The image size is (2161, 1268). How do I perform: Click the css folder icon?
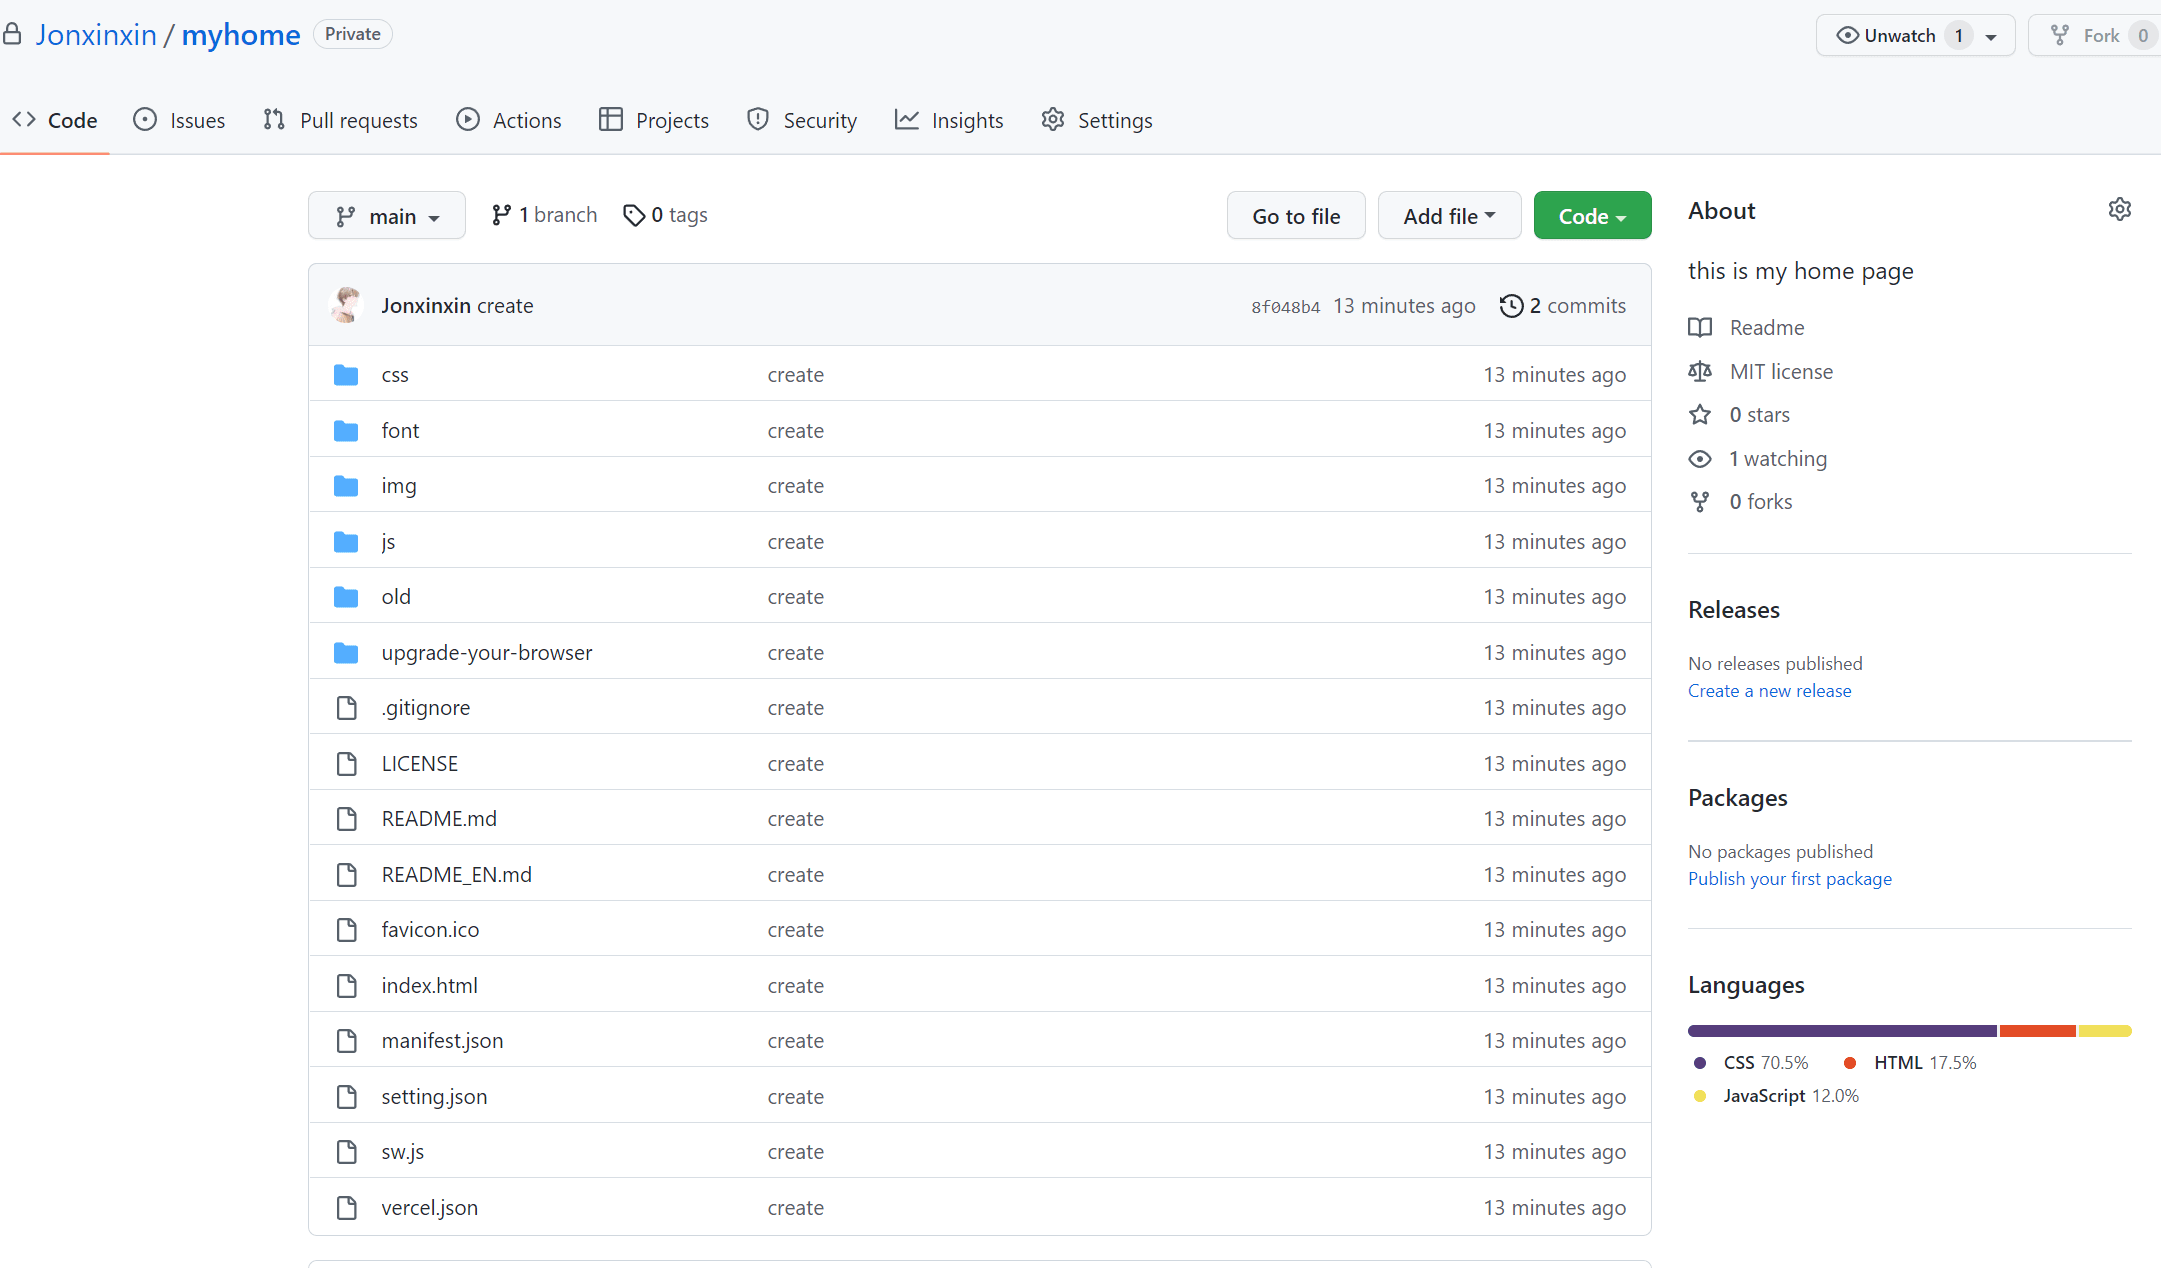tap(346, 375)
